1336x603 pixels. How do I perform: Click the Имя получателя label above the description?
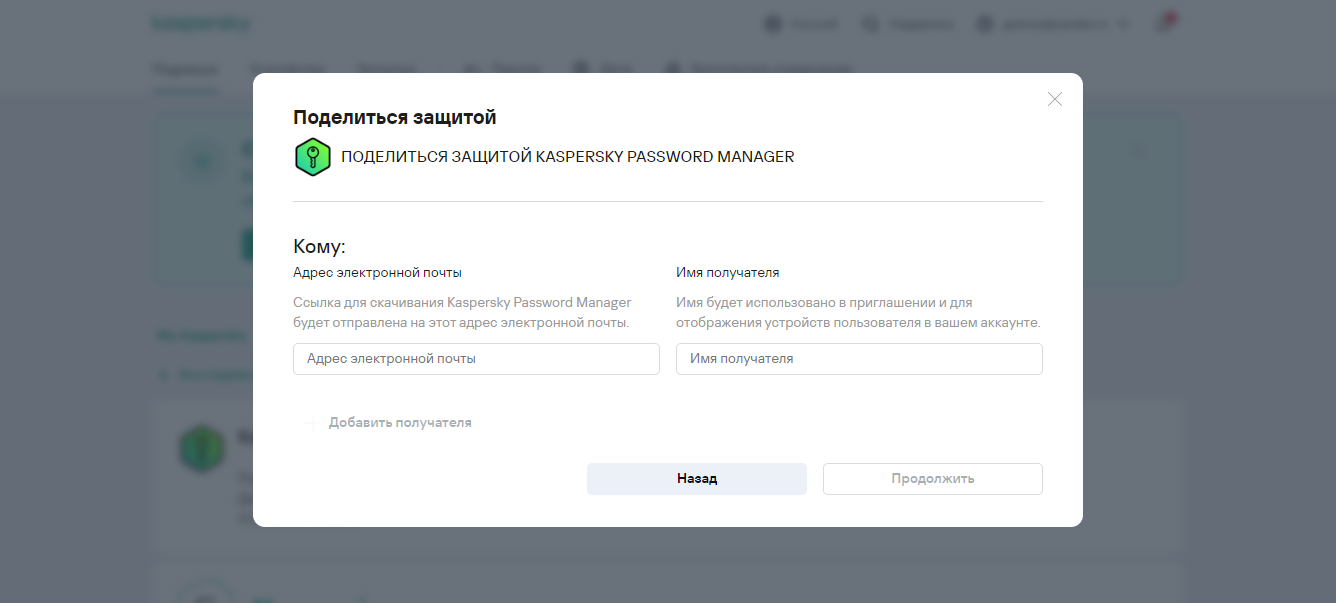[x=728, y=272]
